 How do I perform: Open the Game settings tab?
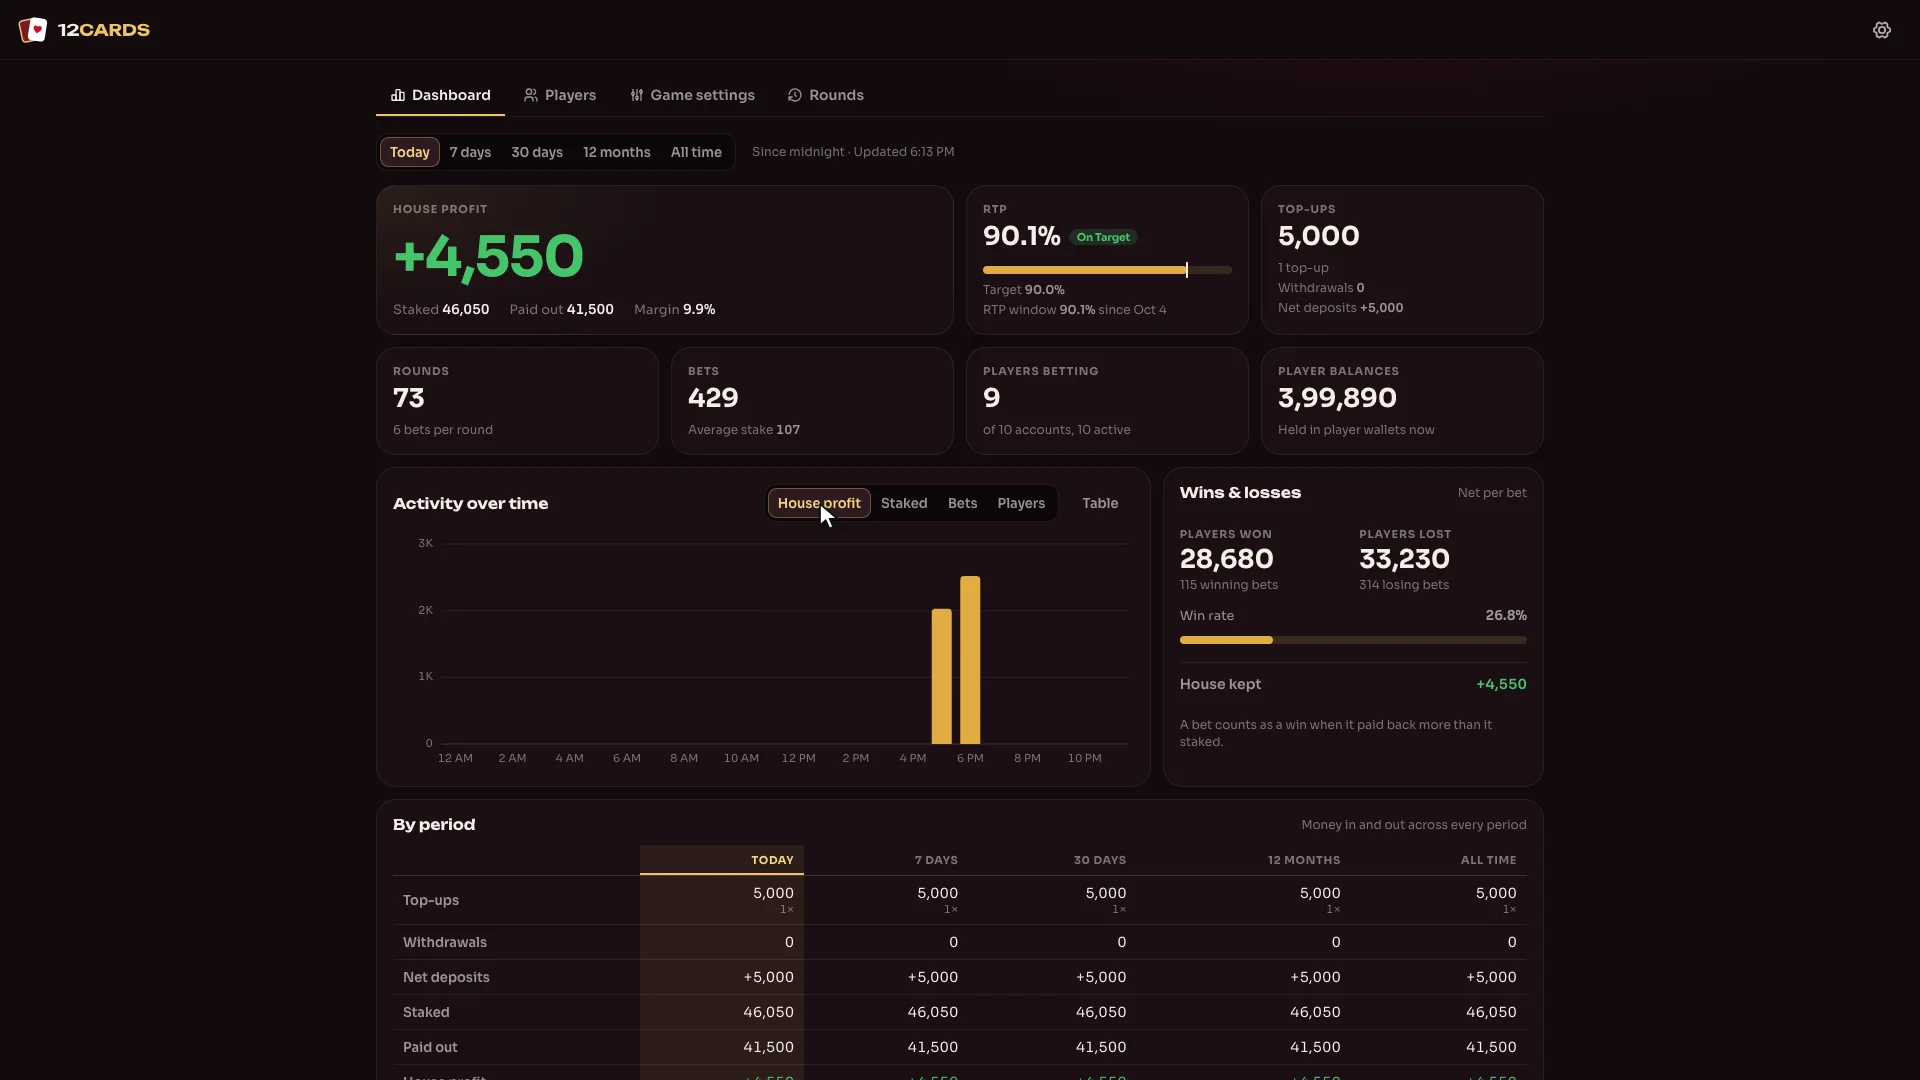pos(692,95)
